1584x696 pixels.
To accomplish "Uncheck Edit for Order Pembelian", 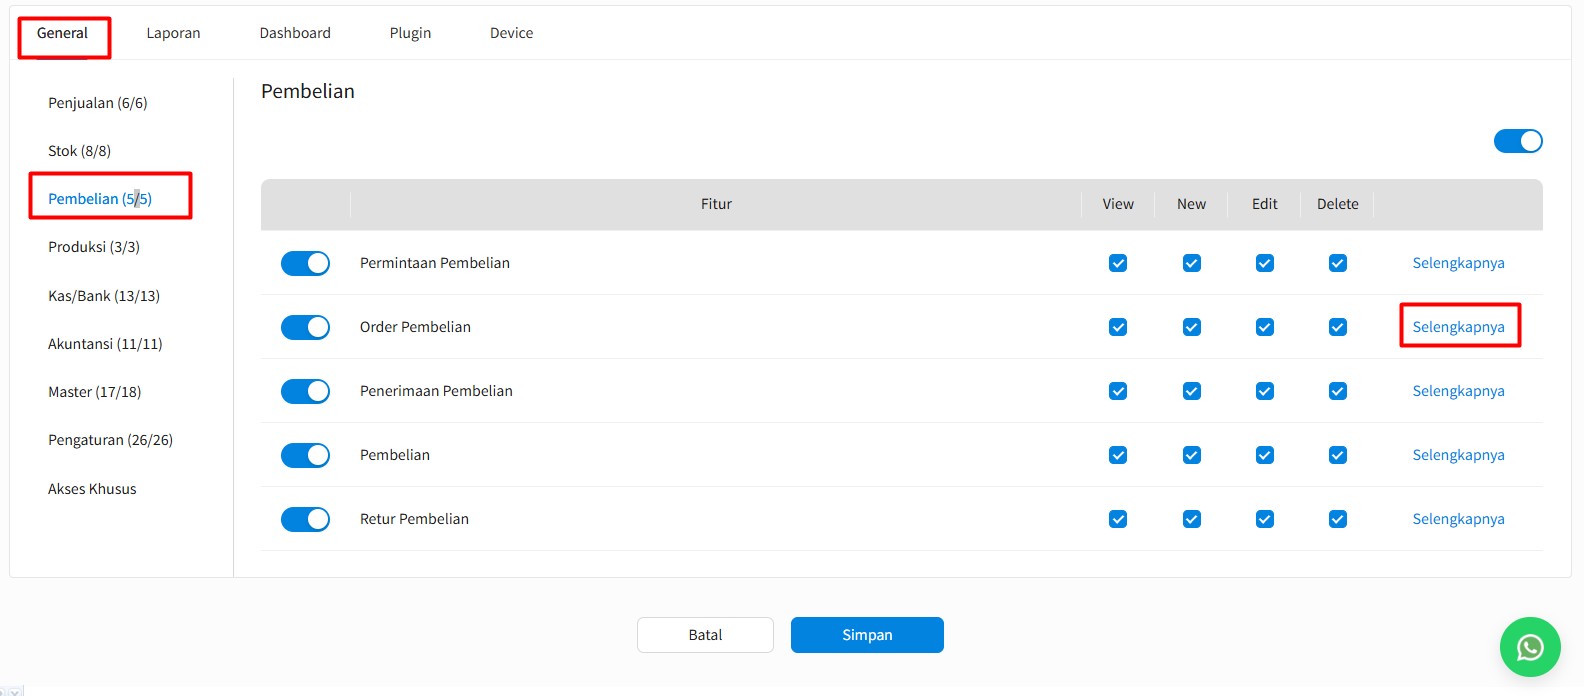I will point(1265,327).
